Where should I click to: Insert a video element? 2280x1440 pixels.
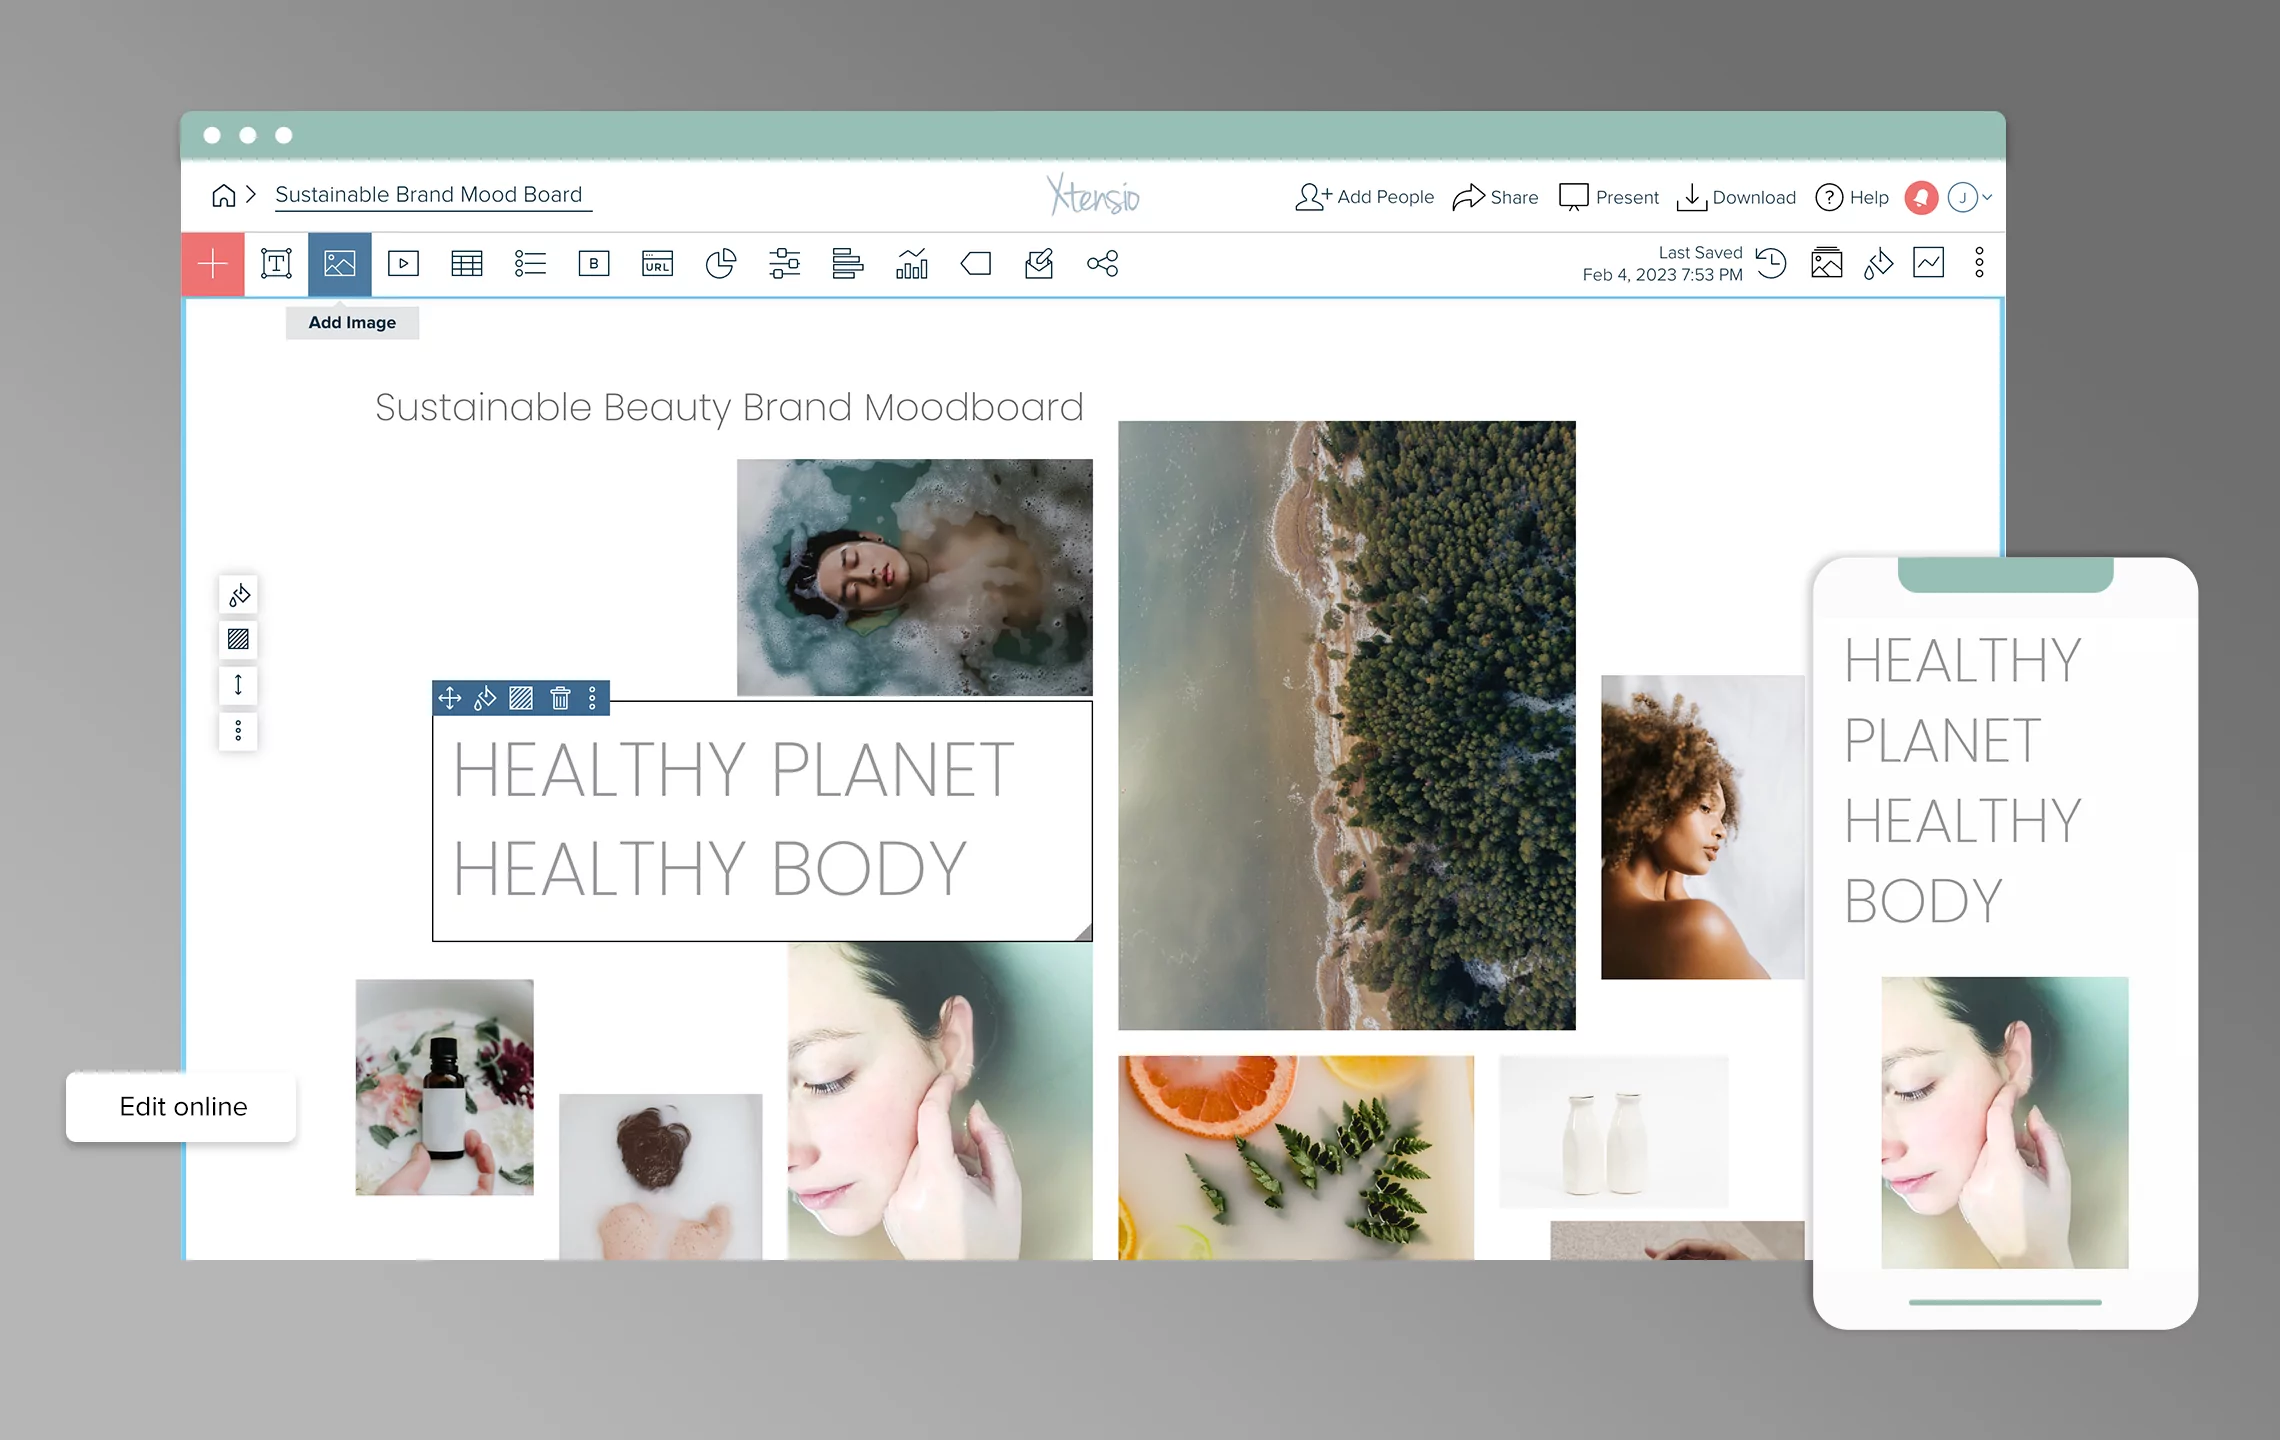click(403, 263)
